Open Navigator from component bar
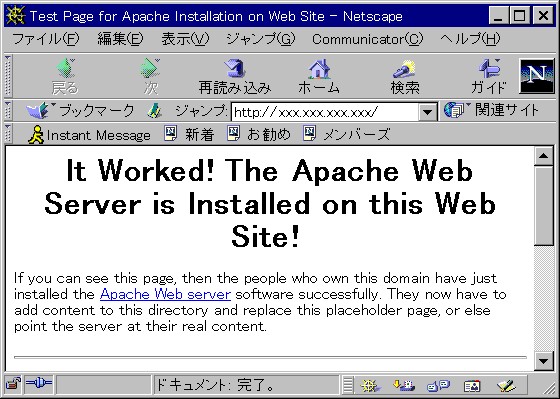The width and height of the screenshot is (560, 399). point(370,385)
